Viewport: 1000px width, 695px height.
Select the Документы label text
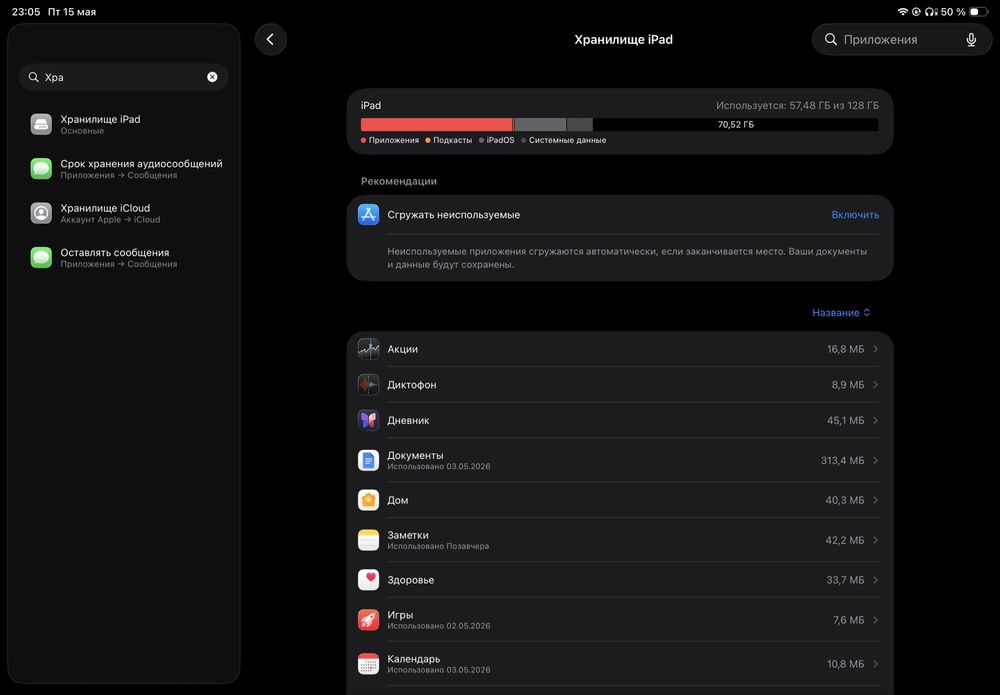tap(415, 455)
